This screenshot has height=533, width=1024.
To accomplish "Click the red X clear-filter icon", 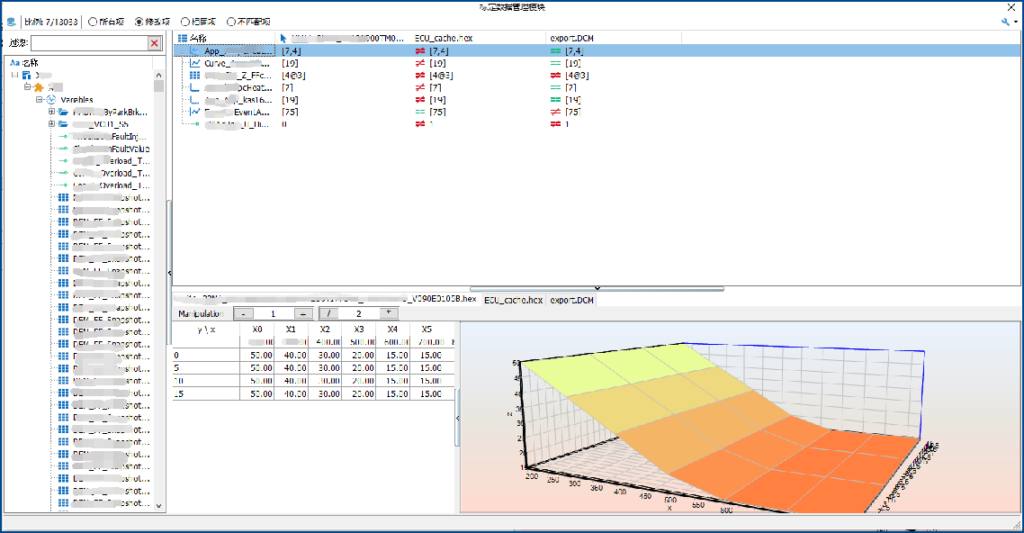I will (155, 43).
